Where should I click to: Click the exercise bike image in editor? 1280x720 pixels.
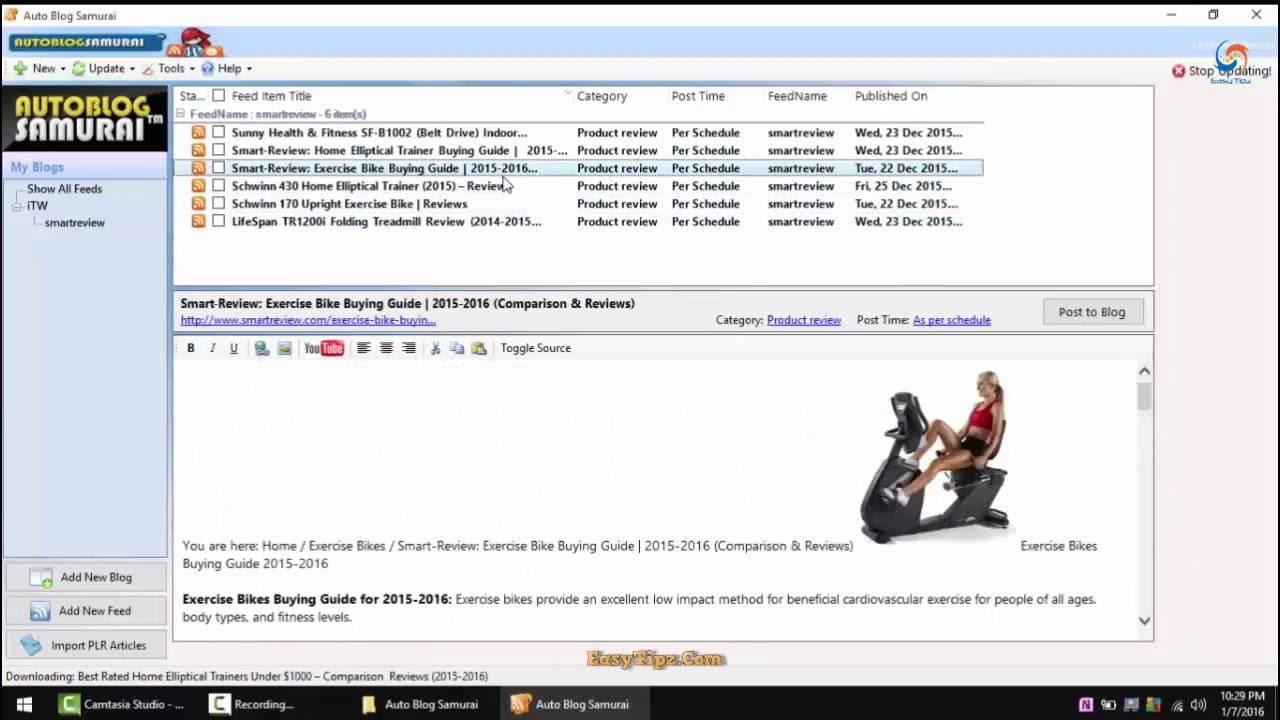coord(935,456)
